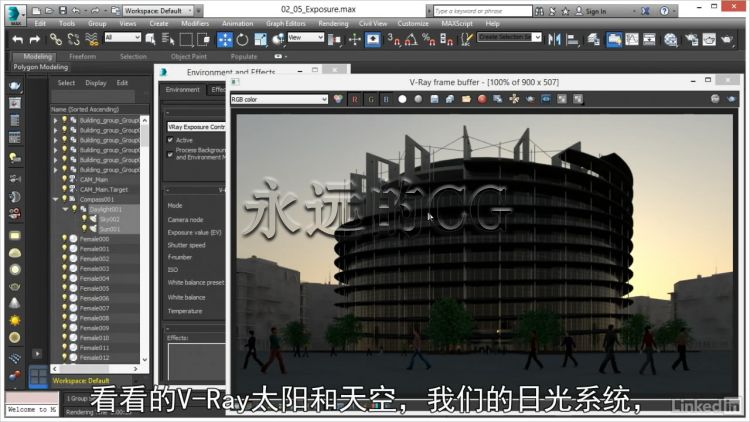Click in the keyword search field

[x=482, y=11]
